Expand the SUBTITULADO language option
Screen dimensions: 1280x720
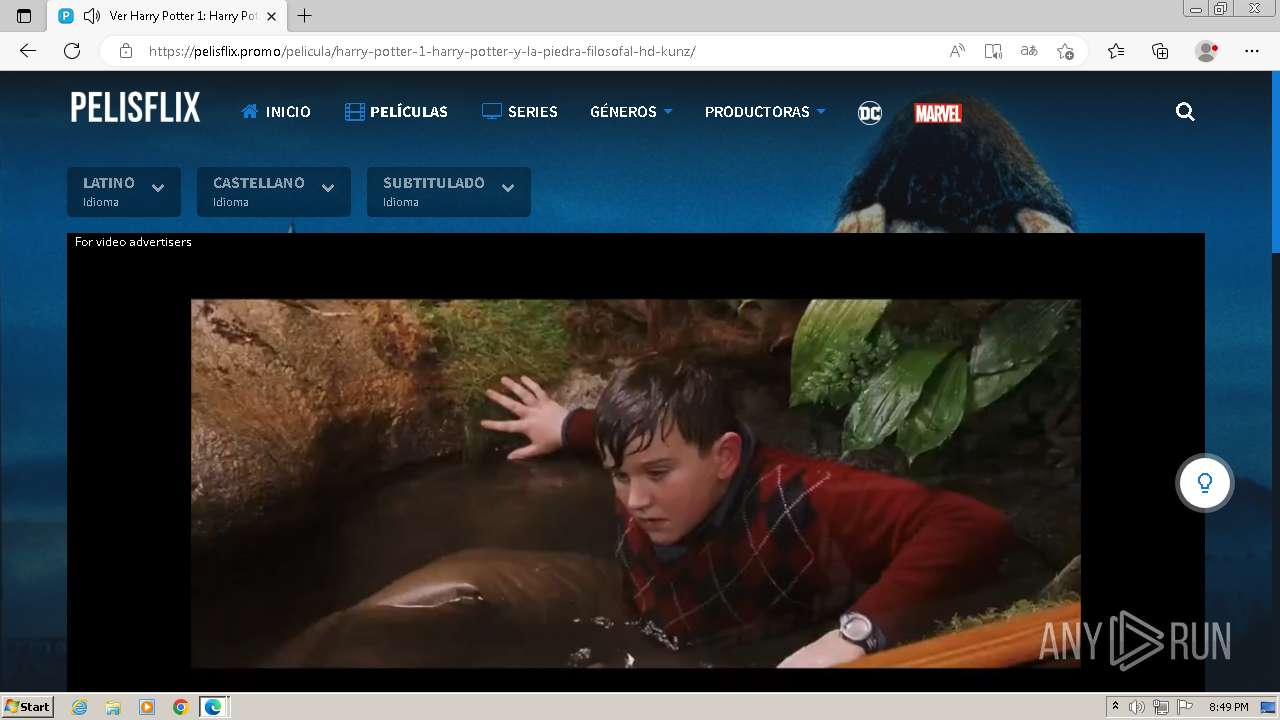click(449, 191)
